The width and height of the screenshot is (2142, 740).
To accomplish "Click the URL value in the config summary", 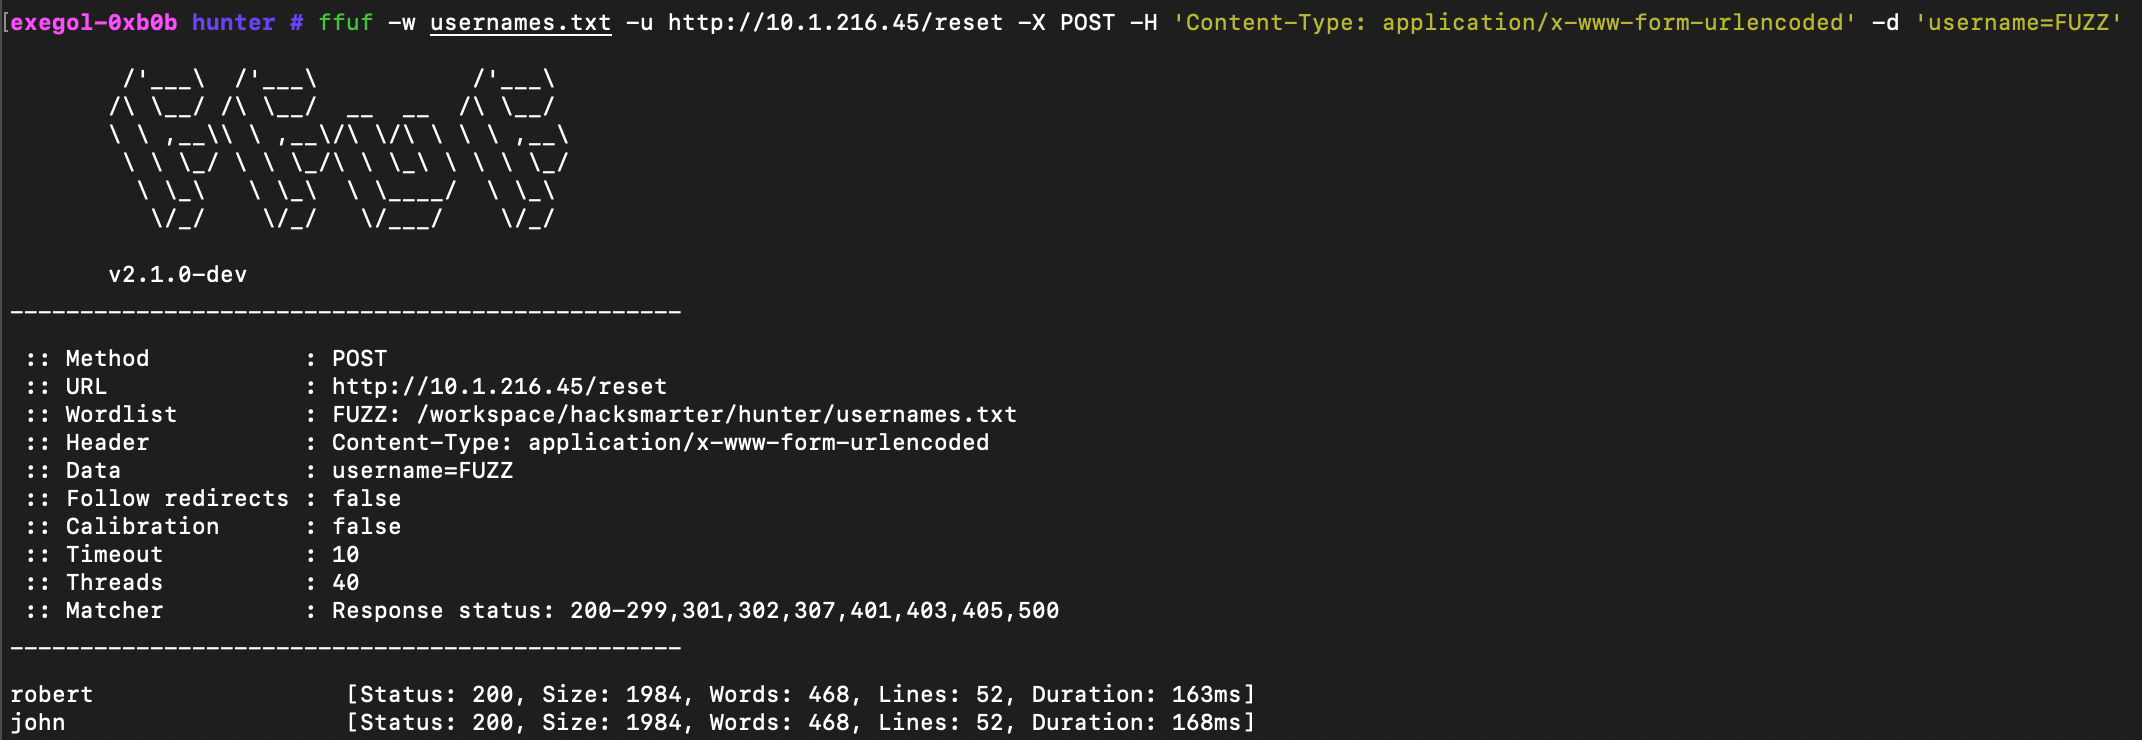I will click(x=499, y=387).
